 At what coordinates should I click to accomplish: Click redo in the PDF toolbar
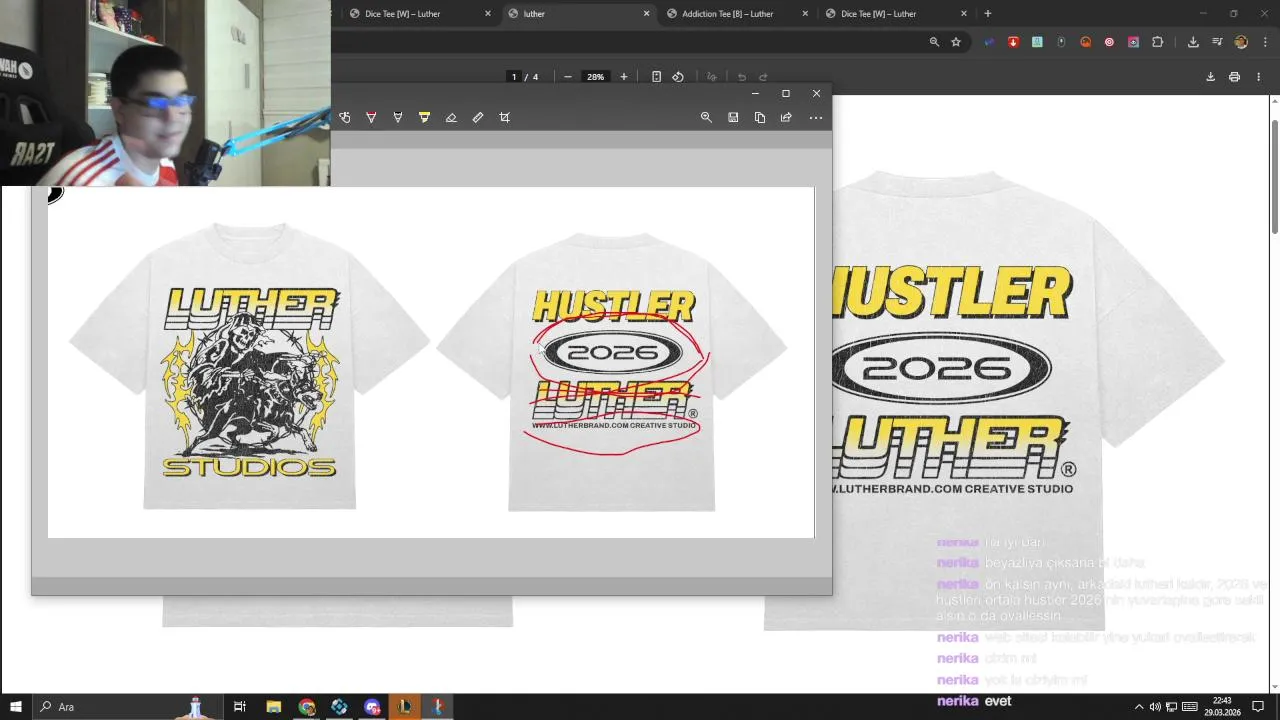click(763, 77)
